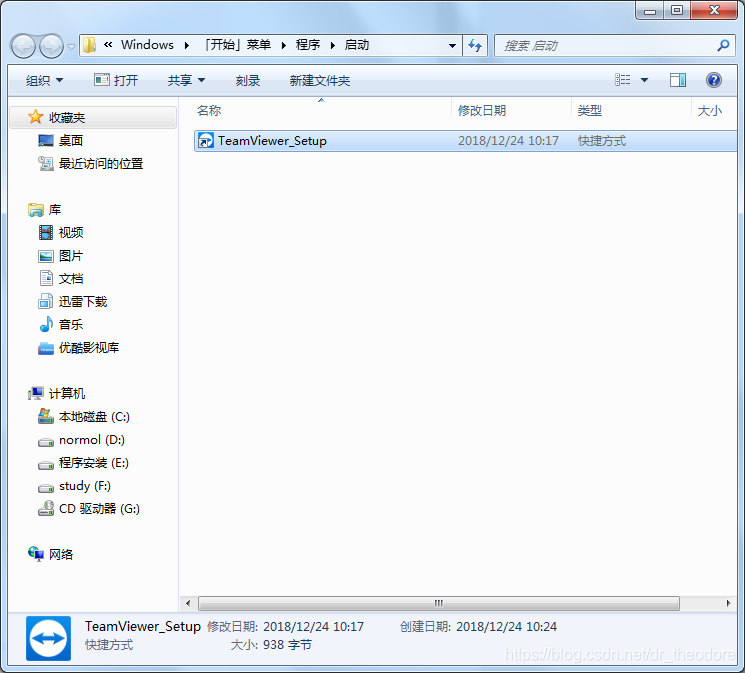The width and height of the screenshot is (745, 673).
Task: Click the 创建日期 value 2018/12/24 10:24
Action: click(x=506, y=626)
